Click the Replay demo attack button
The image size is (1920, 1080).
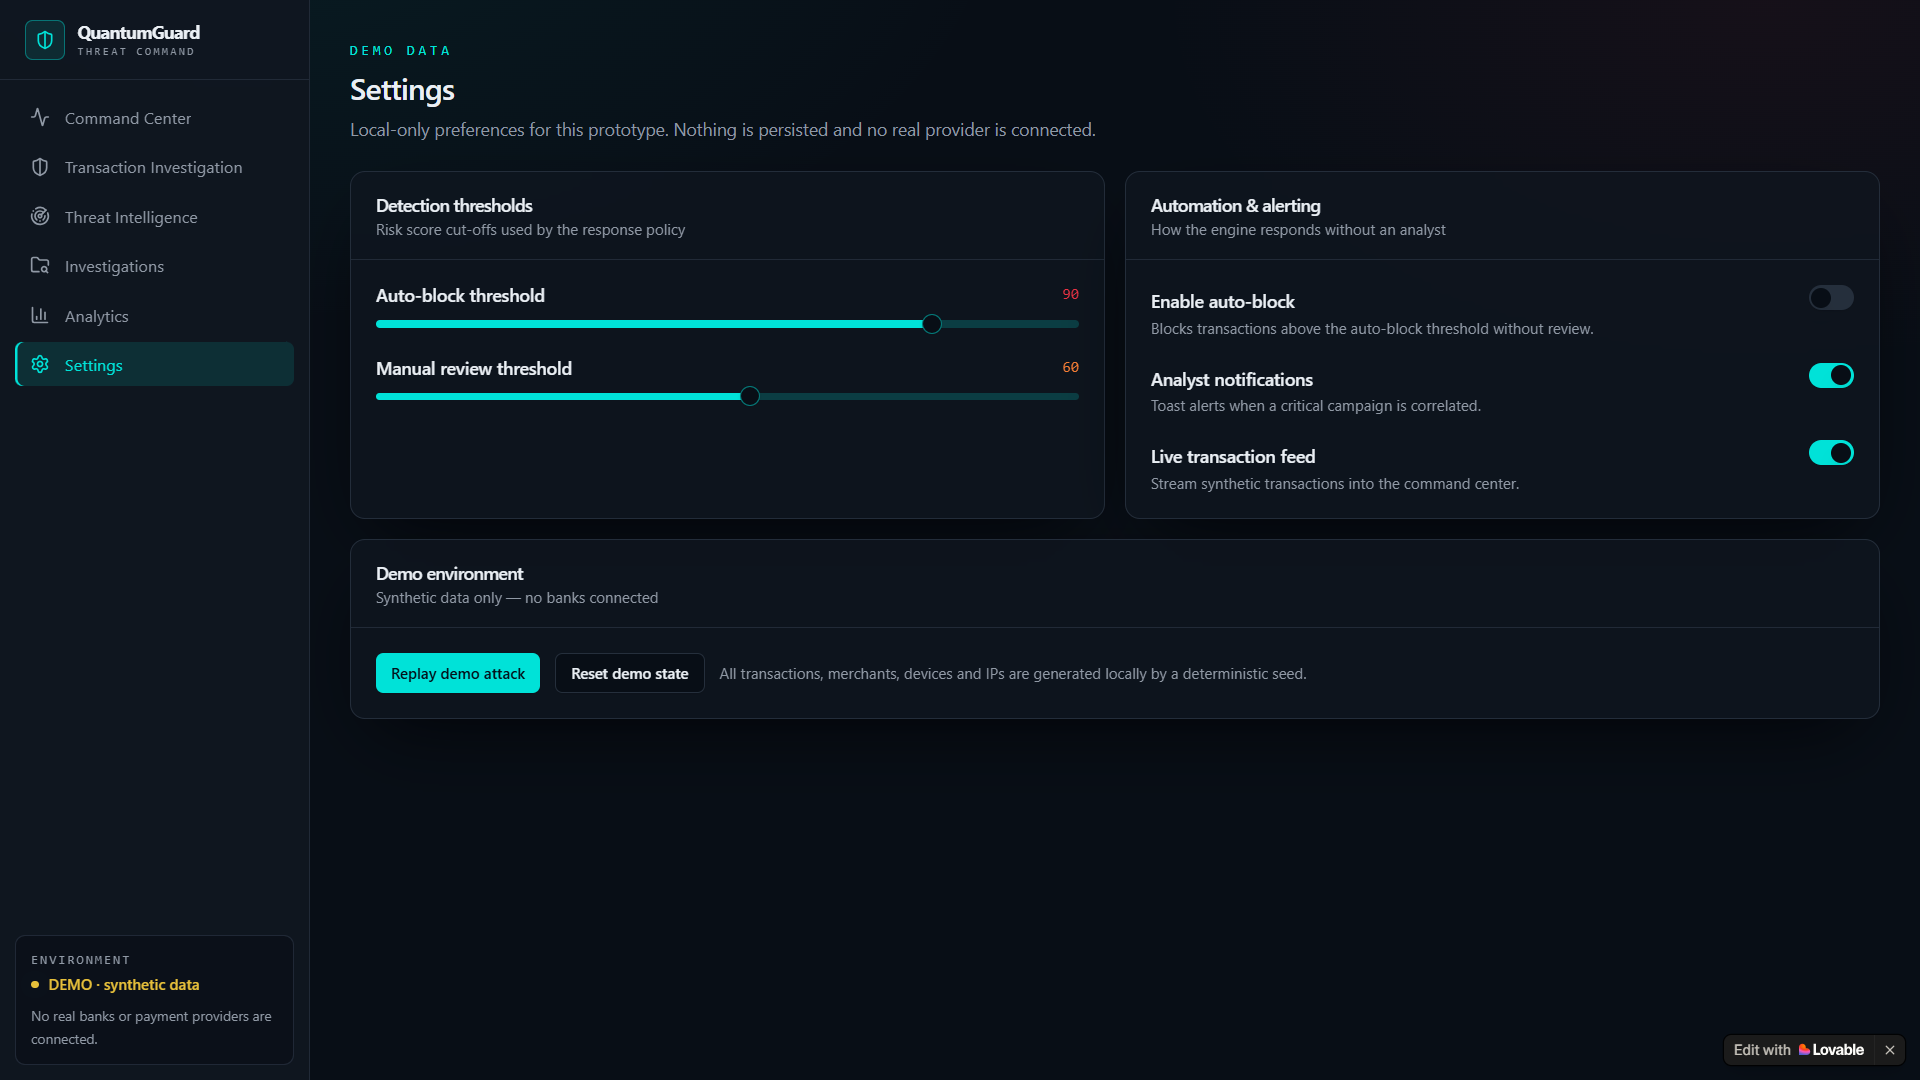458,673
